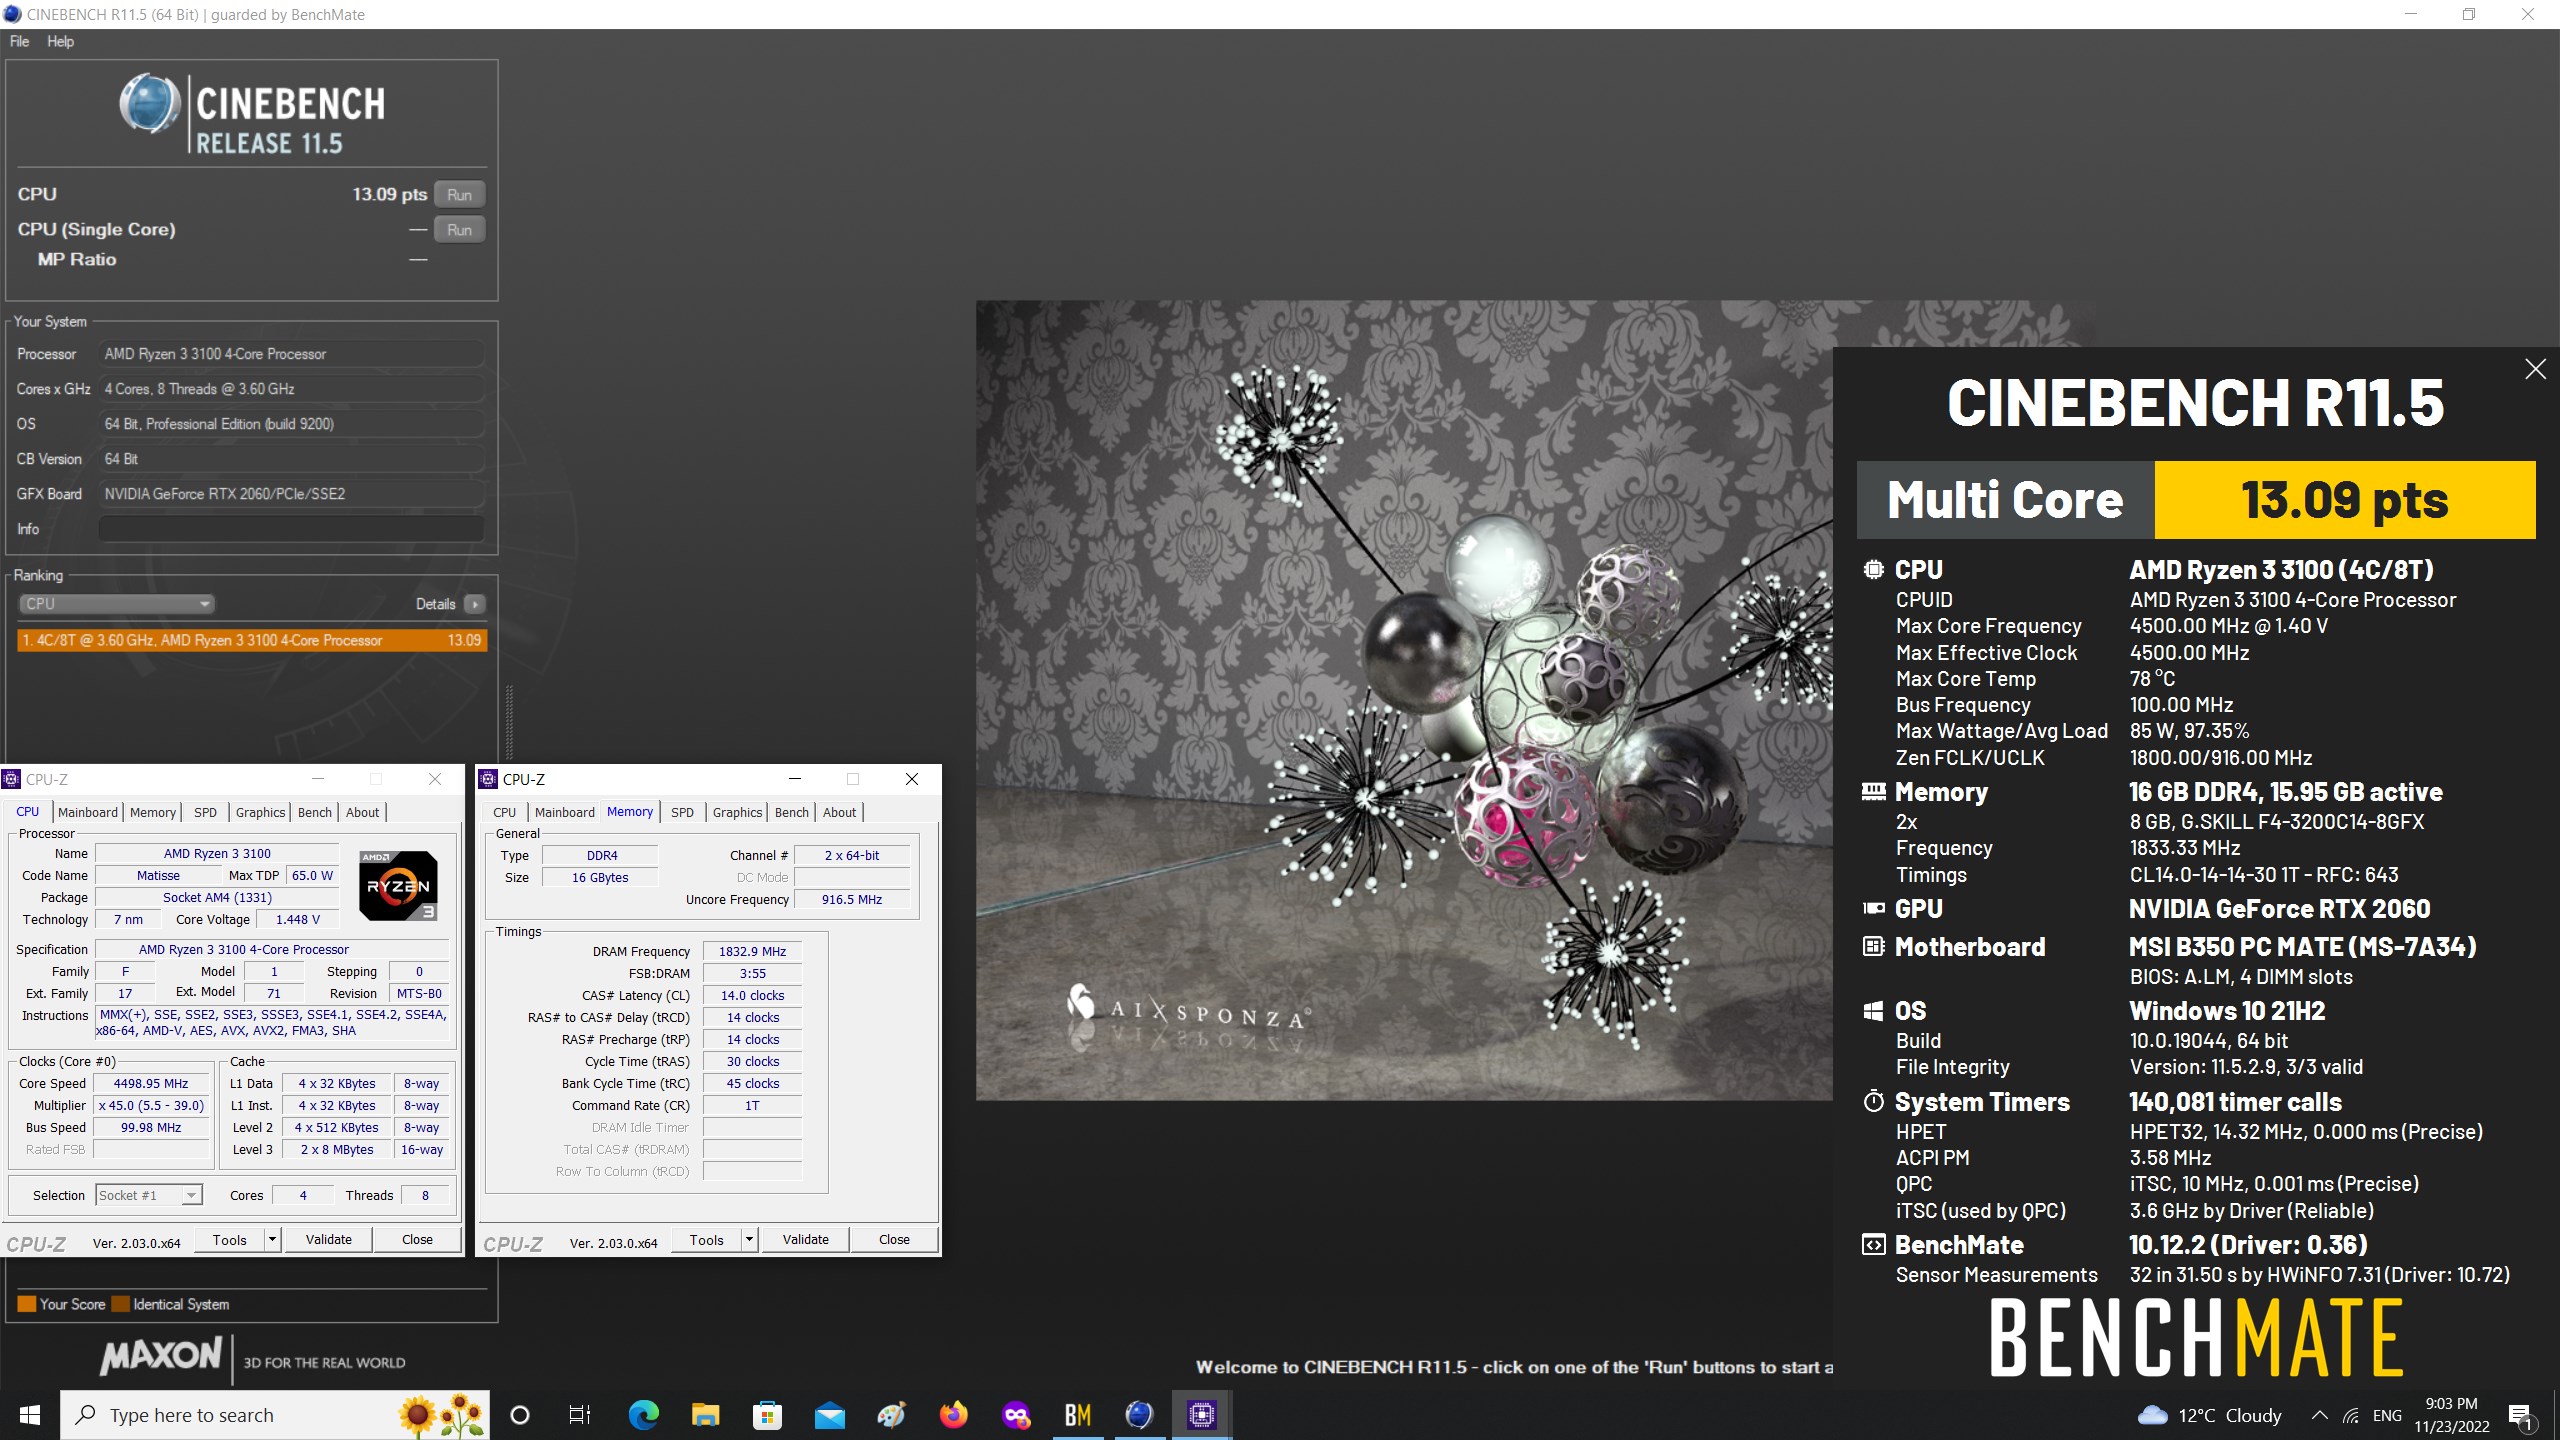The width and height of the screenshot is (2560, 1440).
Task: Launch Microsoft Edge from taskbar
Action: [643, 1415]
